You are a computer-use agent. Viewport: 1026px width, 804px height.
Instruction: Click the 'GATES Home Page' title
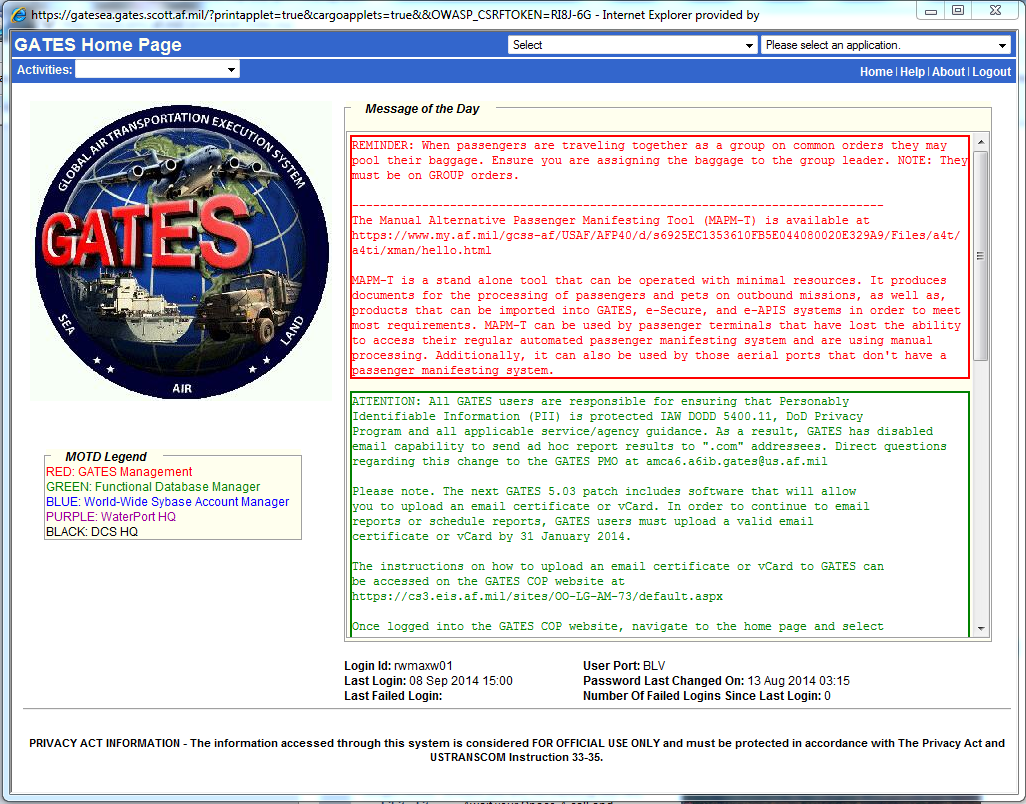pyautogui.click(x=98, y=44)
